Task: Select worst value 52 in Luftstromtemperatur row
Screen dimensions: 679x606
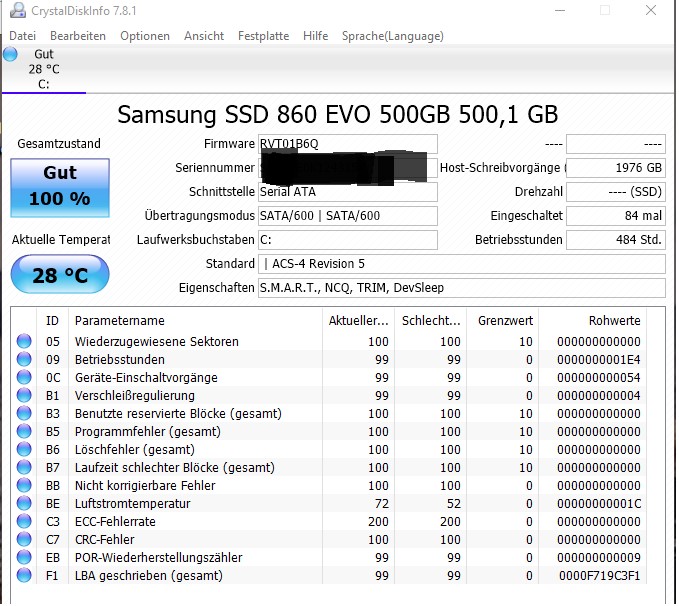Action: [x=453, y=503]
